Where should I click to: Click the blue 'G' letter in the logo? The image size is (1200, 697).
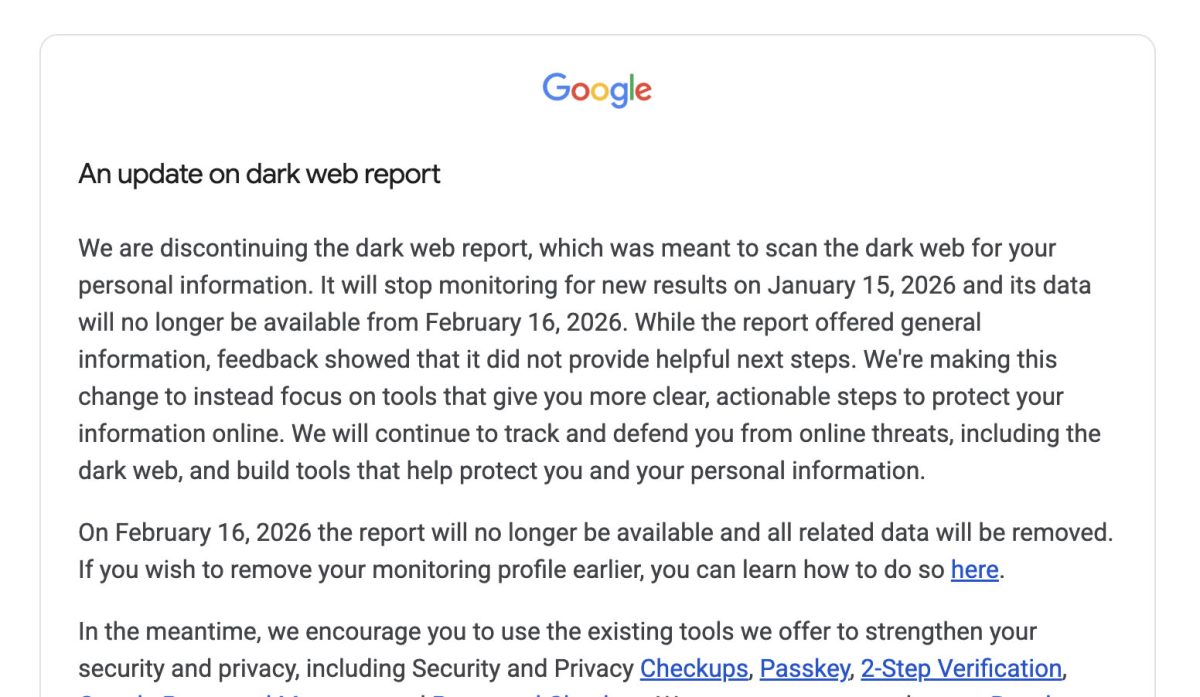point(555,87)
